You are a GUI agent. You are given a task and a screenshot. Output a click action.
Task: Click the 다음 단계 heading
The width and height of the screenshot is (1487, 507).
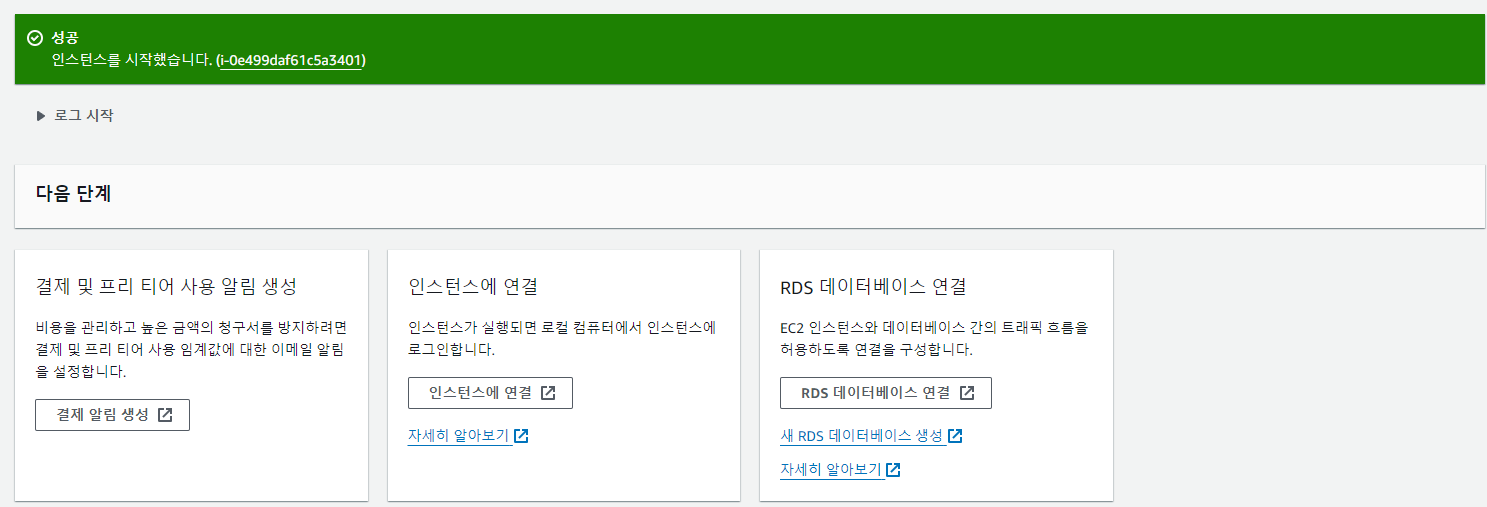73,194
